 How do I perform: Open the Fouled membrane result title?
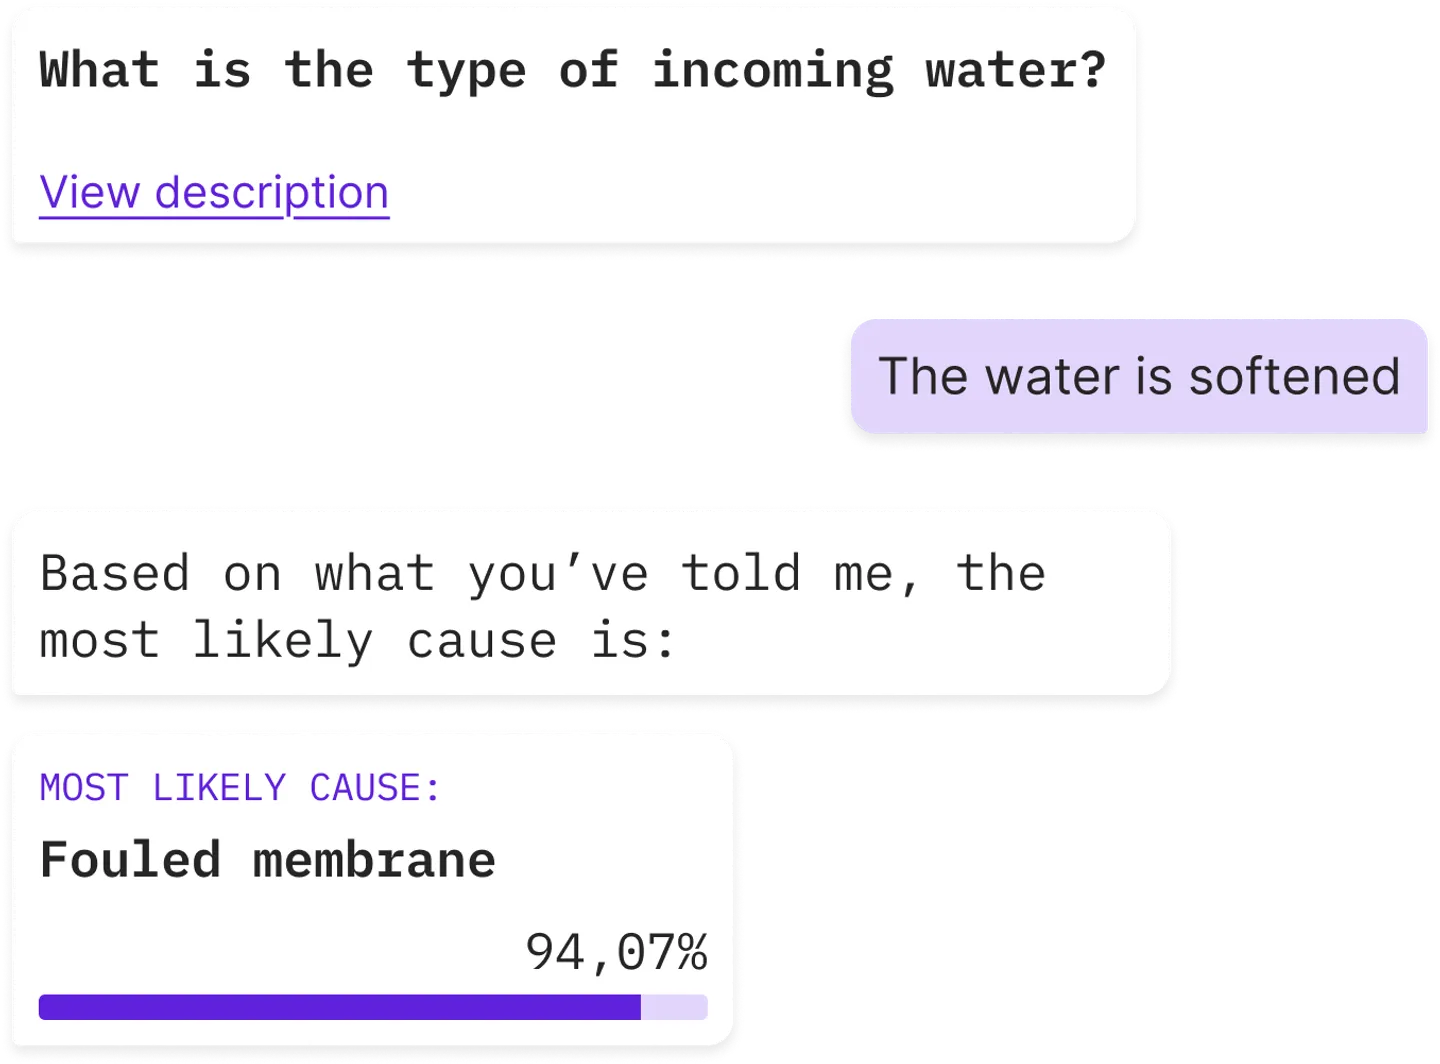pos(267,861)
